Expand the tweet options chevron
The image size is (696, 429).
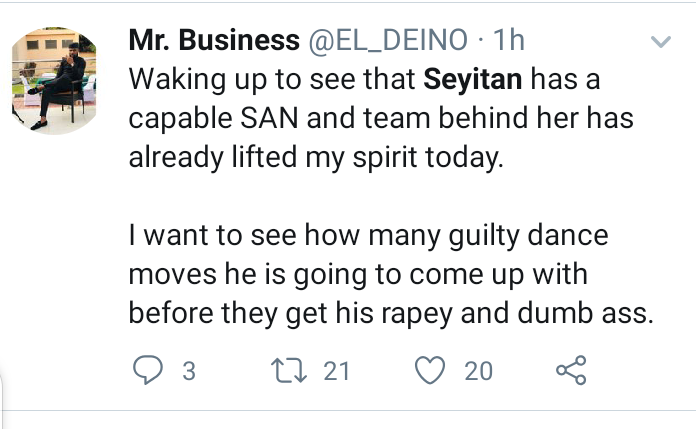[x=661, y=43]
